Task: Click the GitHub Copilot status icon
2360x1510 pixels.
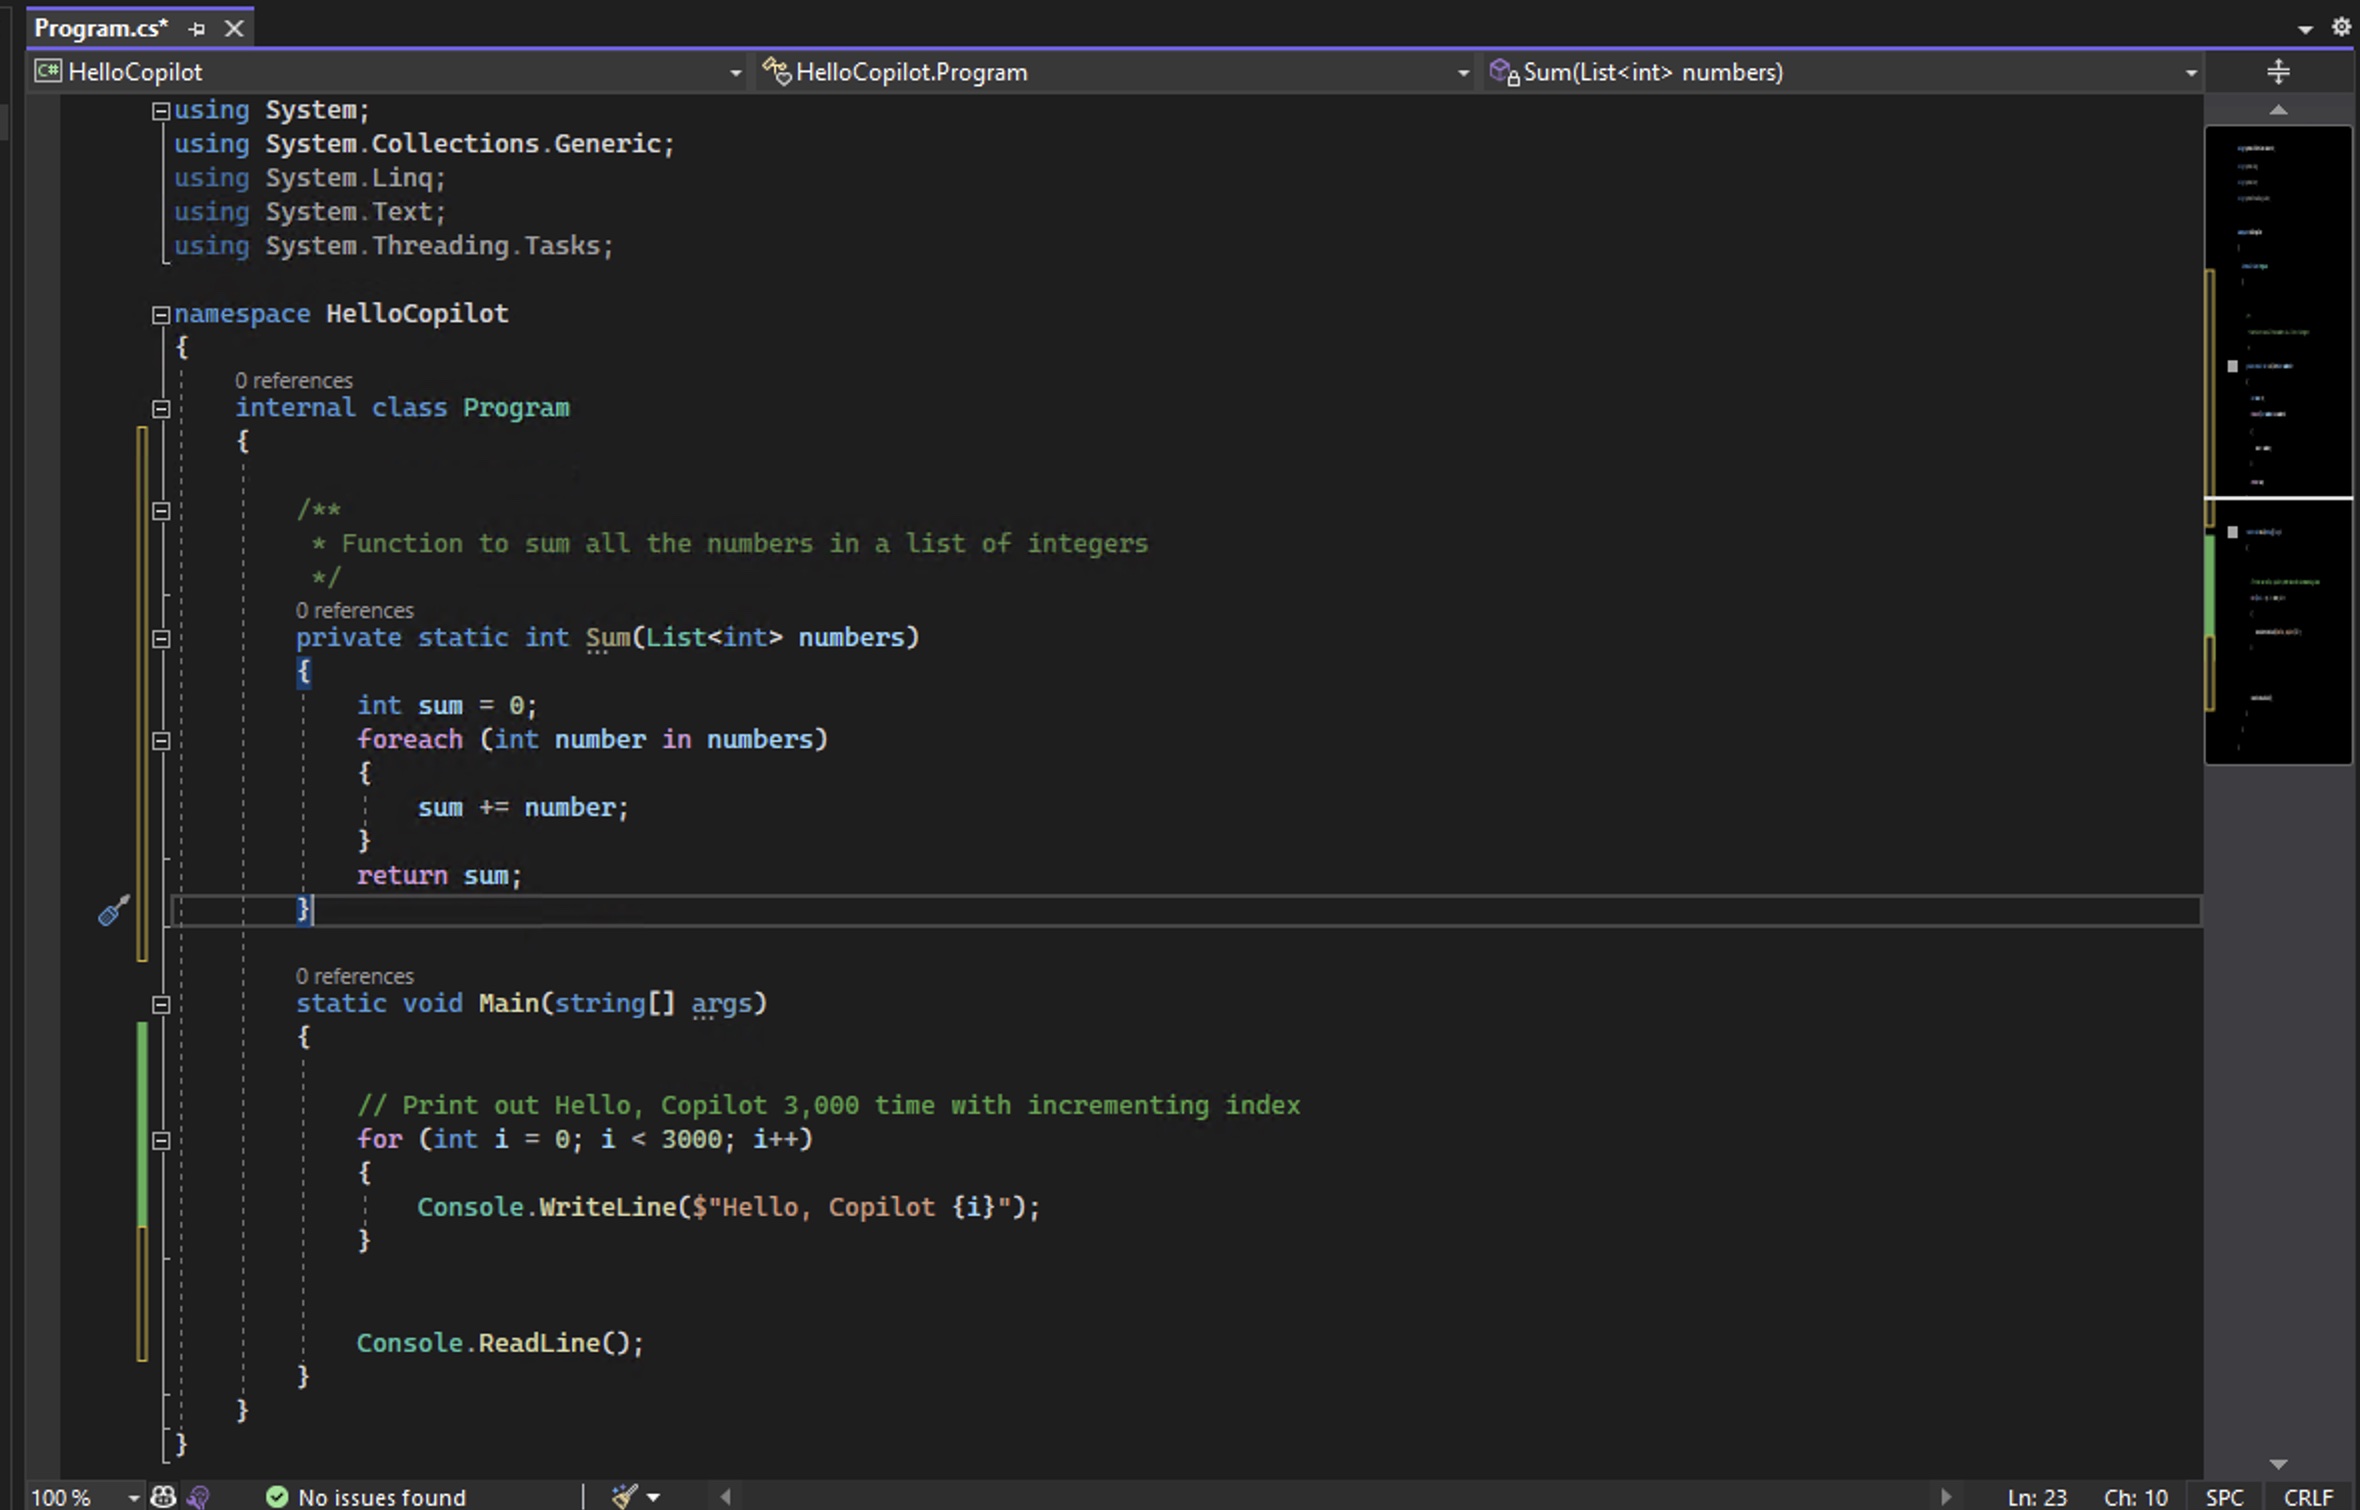Action: coord(162,1497)
